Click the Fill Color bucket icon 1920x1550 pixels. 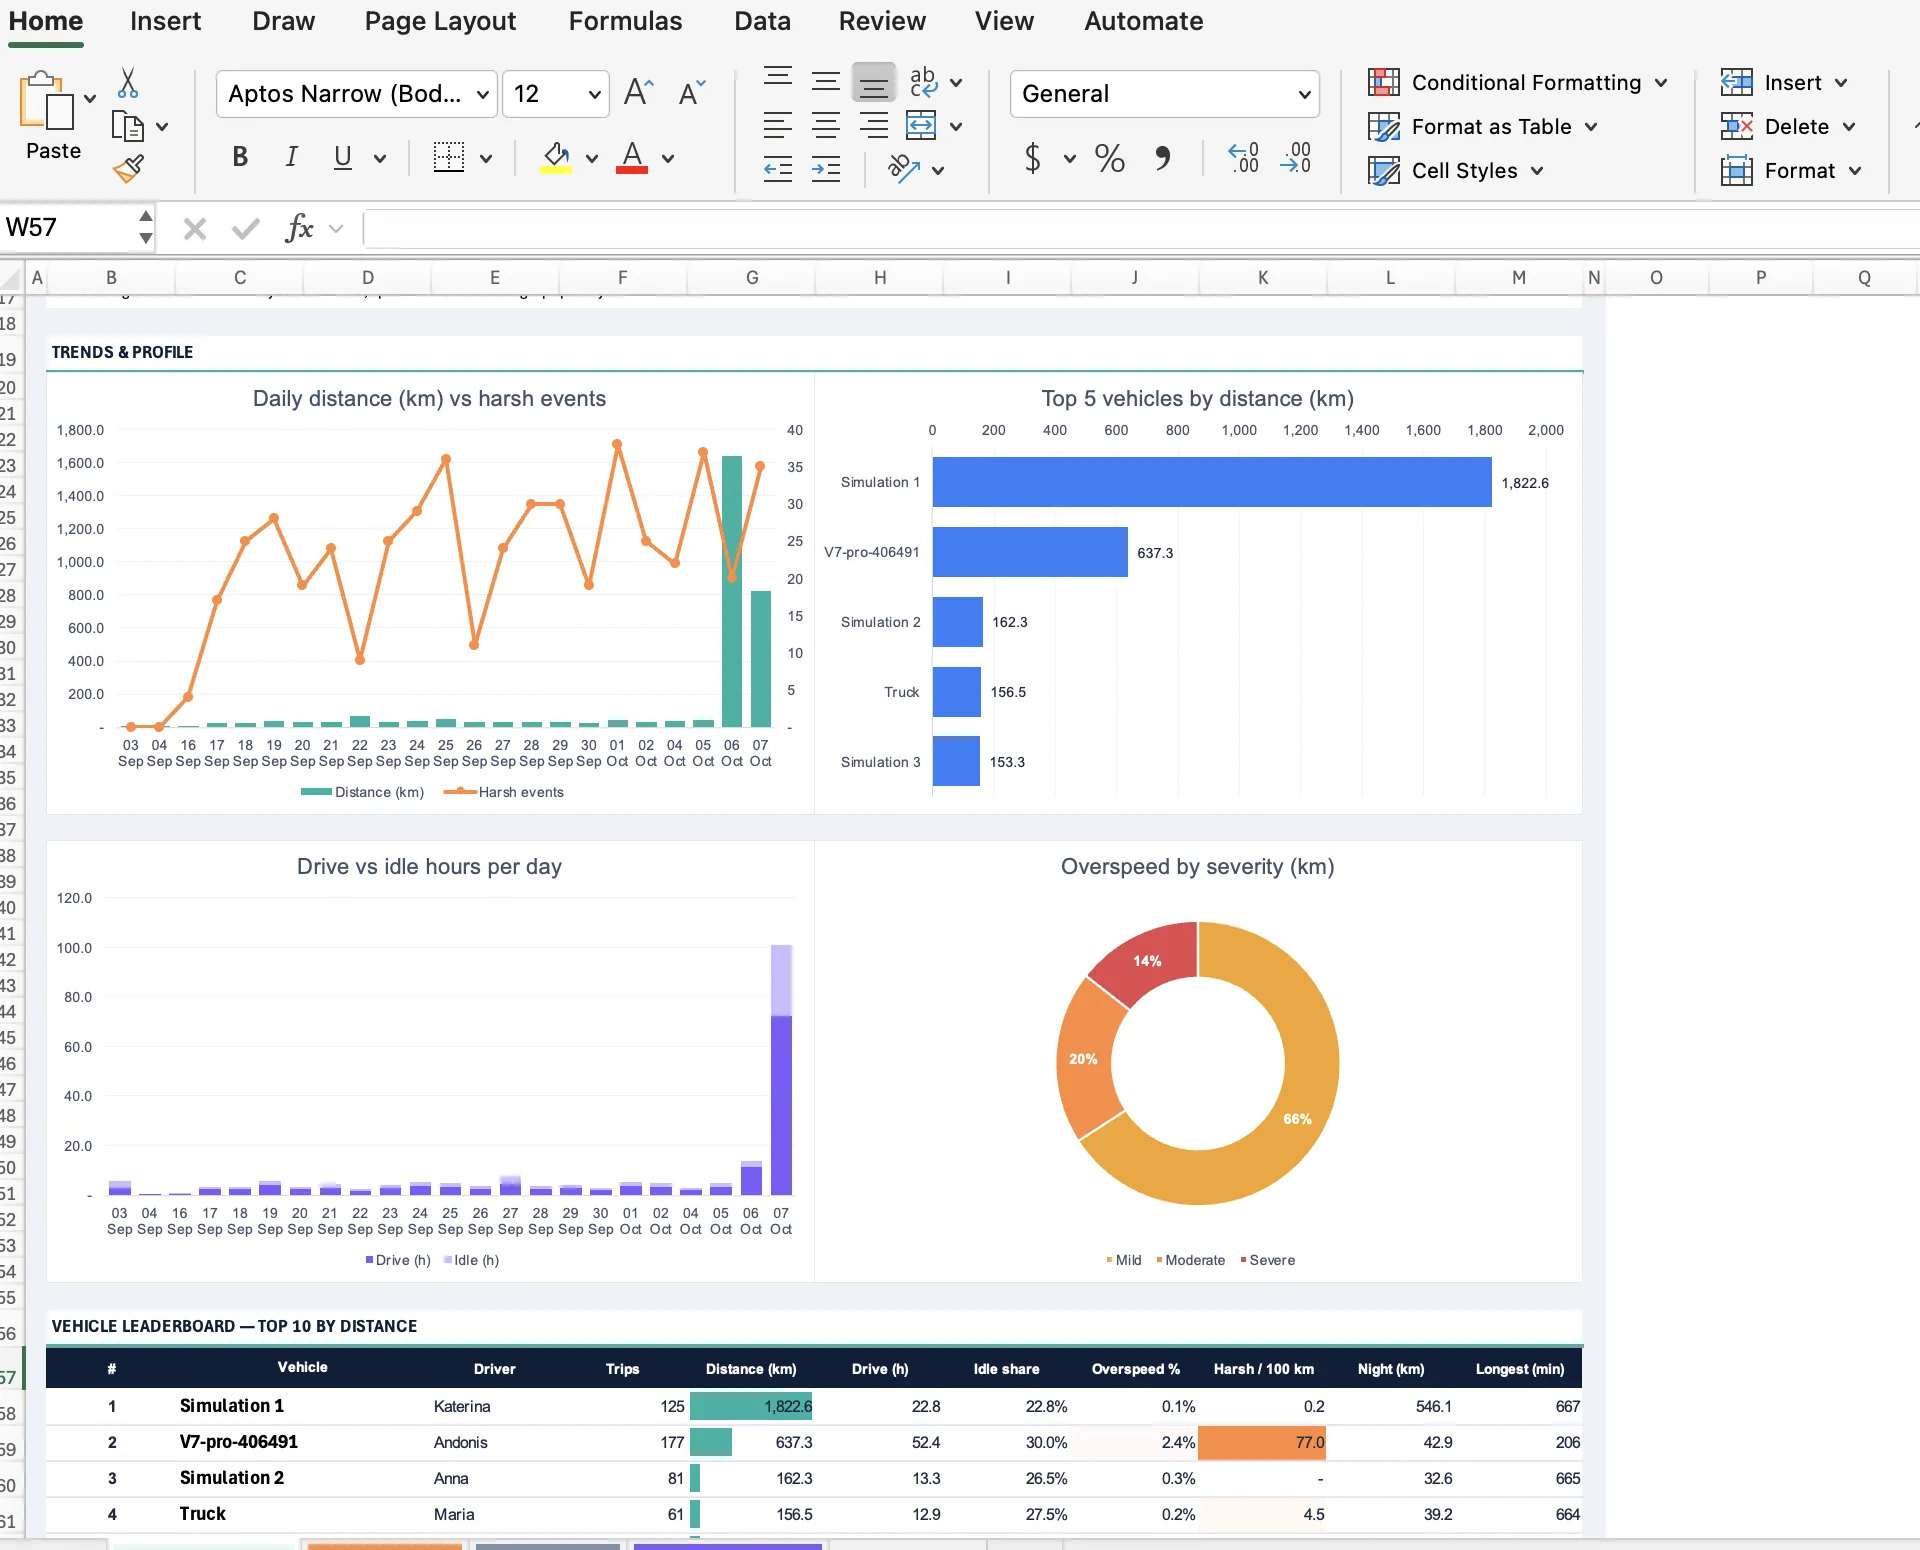[556, 157]
